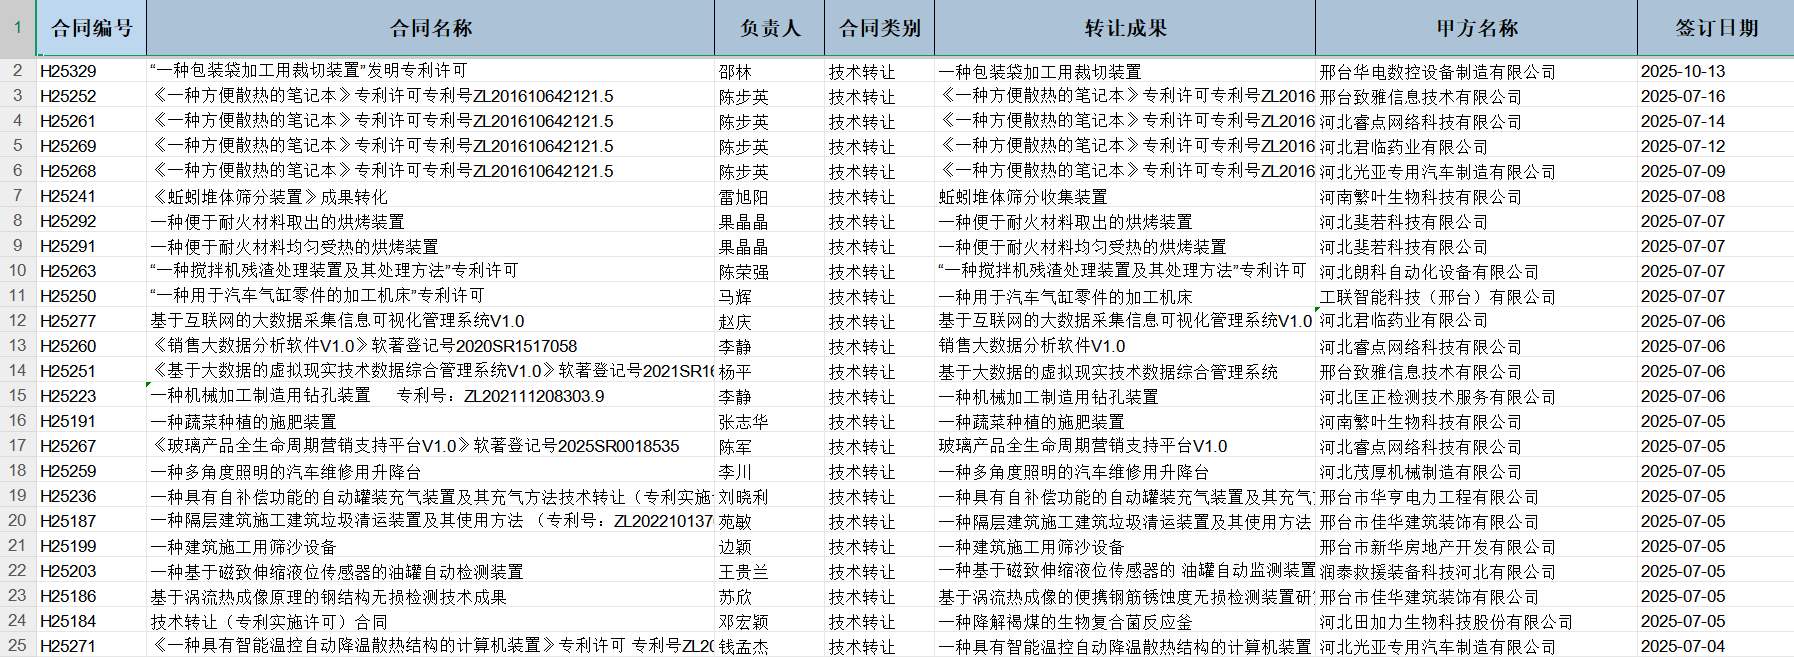
Task: Select contract number H25267
Action: coord(92,446)
